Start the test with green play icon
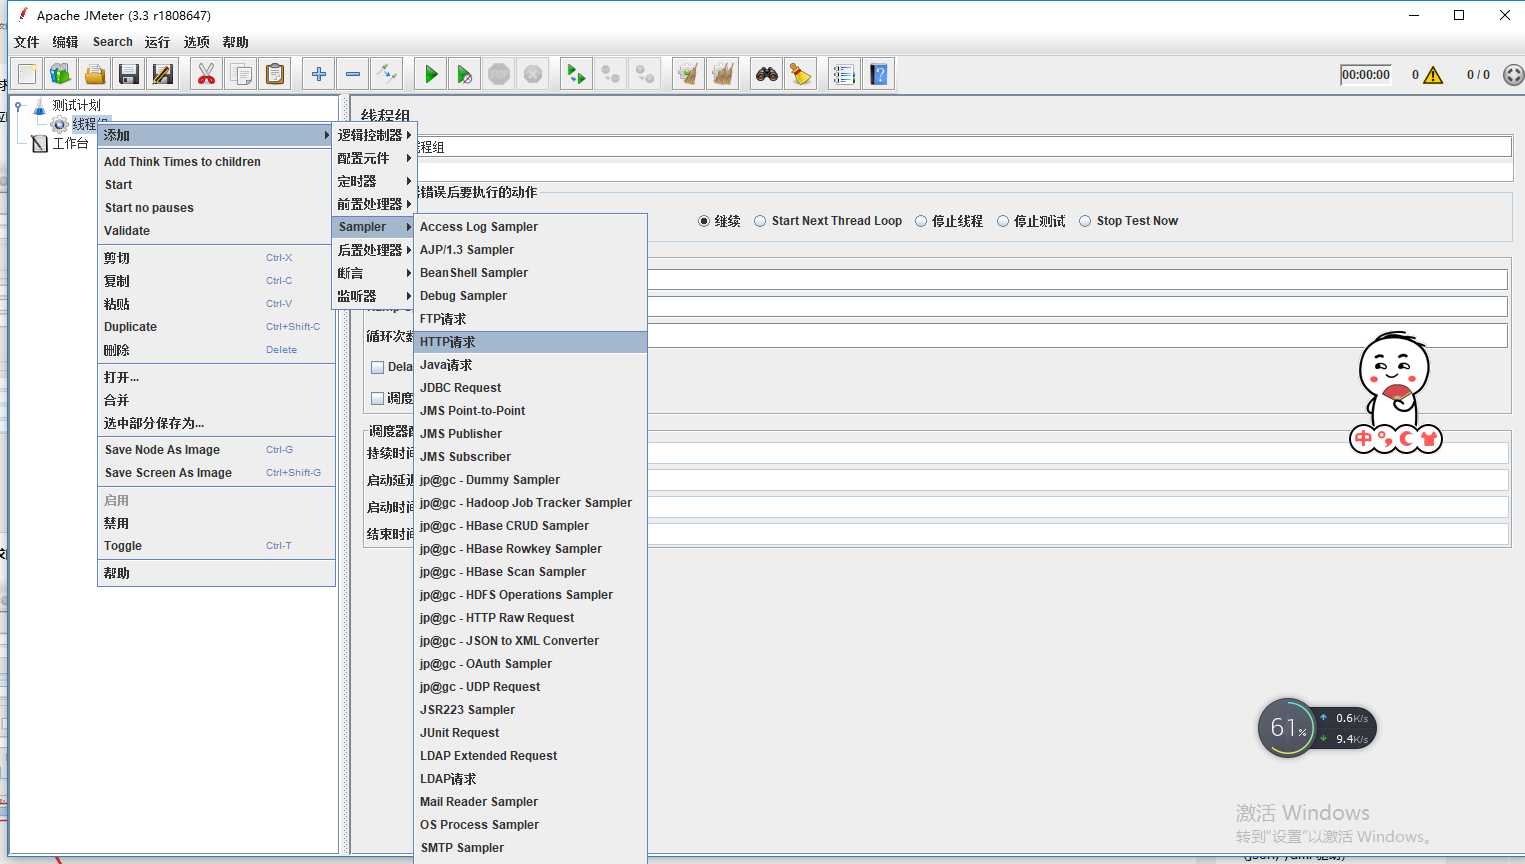The height and width of the screenshot is (864, 1525). pos(431,74)
